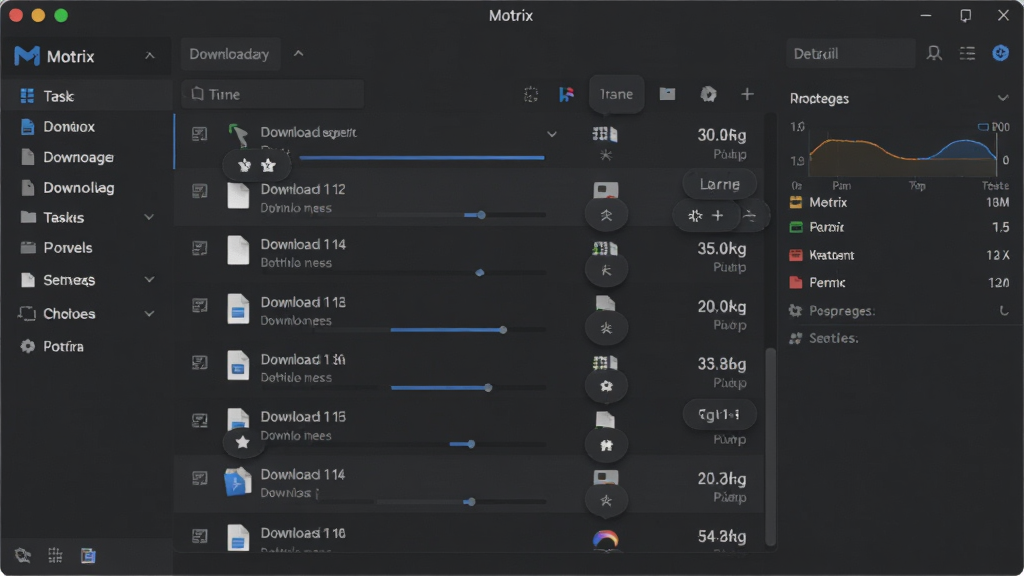Toggle checkbox for Download 116 row
The height and width of the screenshot is (576, 1024).
click(200, 536)
